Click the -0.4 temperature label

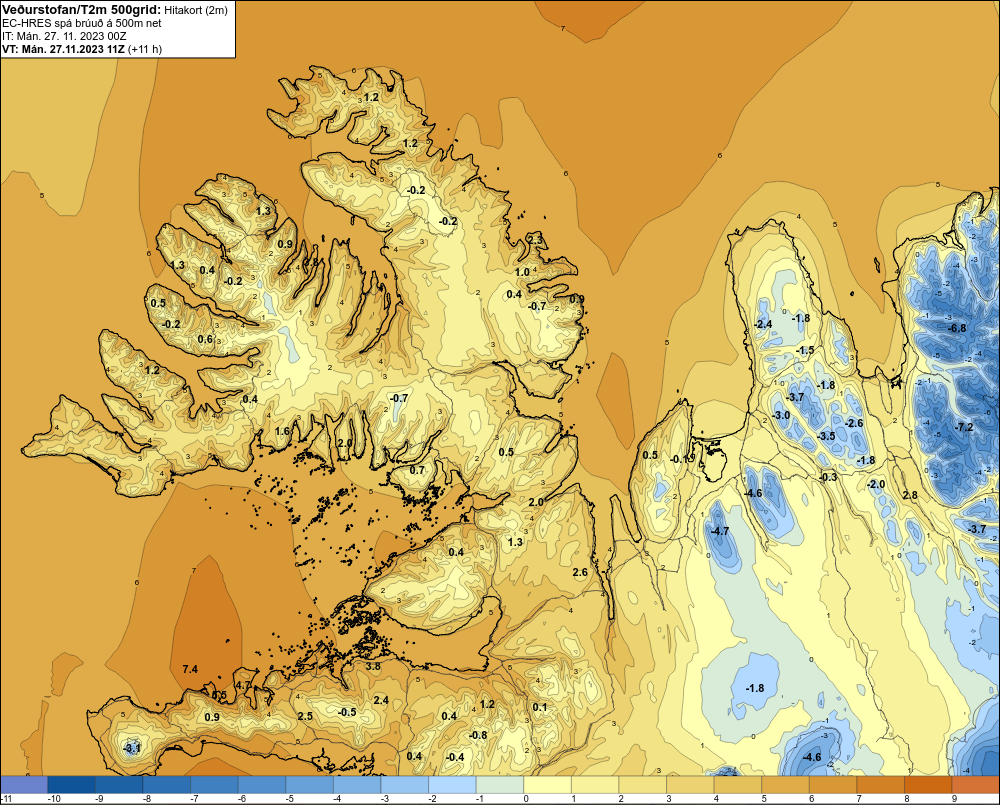point(455,757)
